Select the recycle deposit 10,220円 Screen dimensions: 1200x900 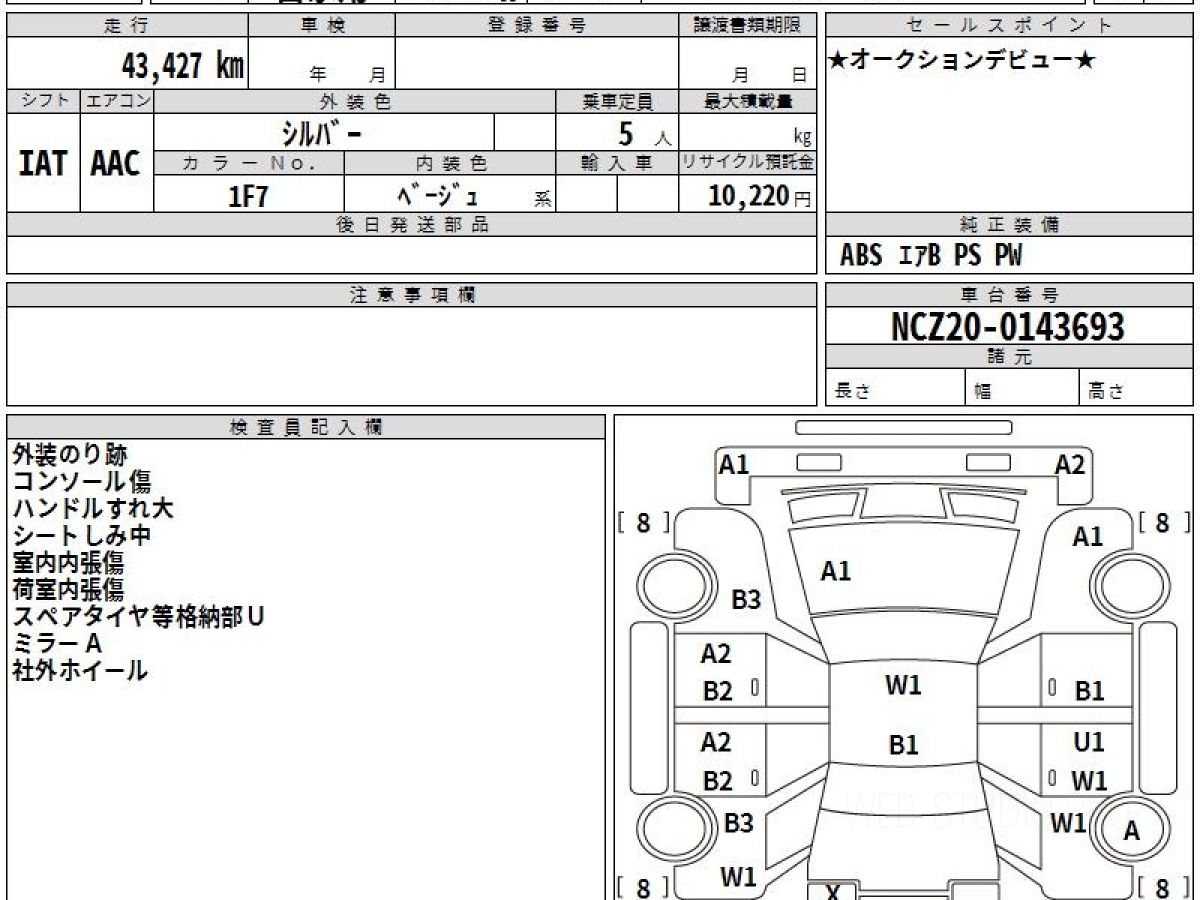(x=760, y=196)
